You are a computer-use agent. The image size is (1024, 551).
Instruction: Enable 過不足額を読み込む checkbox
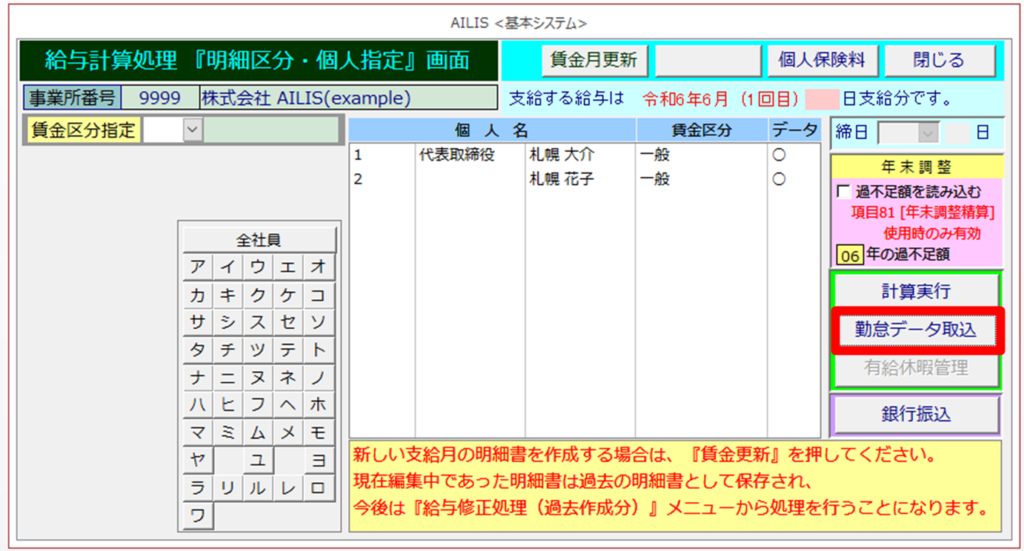tap(842, 191)
